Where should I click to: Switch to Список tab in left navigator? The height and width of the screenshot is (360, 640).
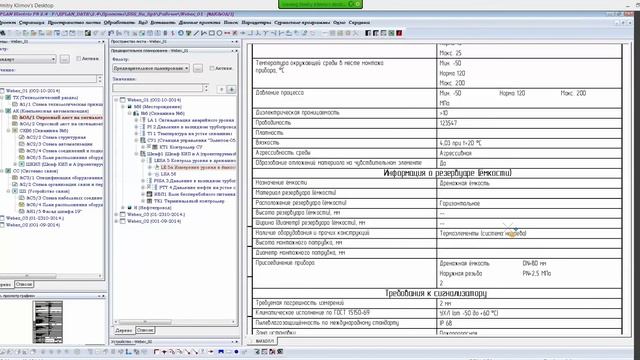[24, 284]
